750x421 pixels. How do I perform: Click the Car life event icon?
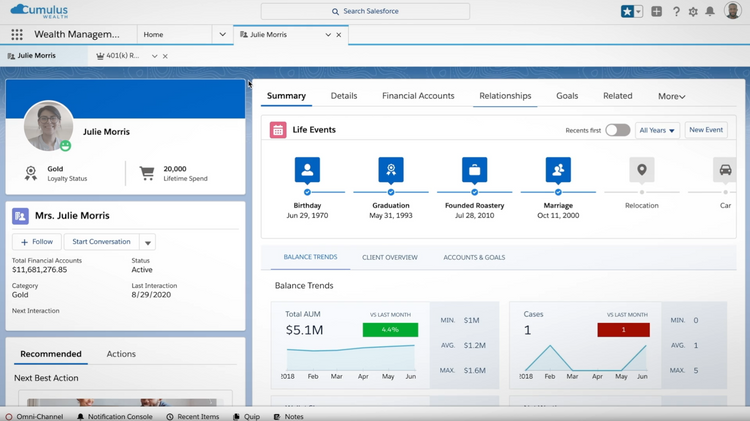725,169
